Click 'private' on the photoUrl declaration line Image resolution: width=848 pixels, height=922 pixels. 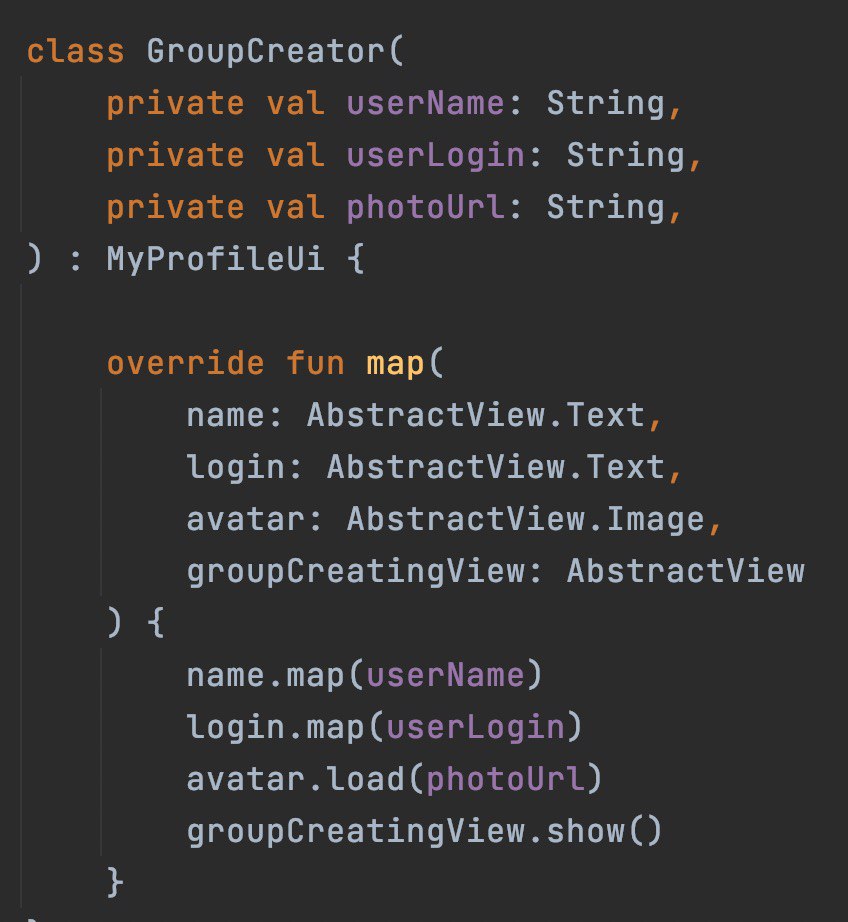click(175, 208)
